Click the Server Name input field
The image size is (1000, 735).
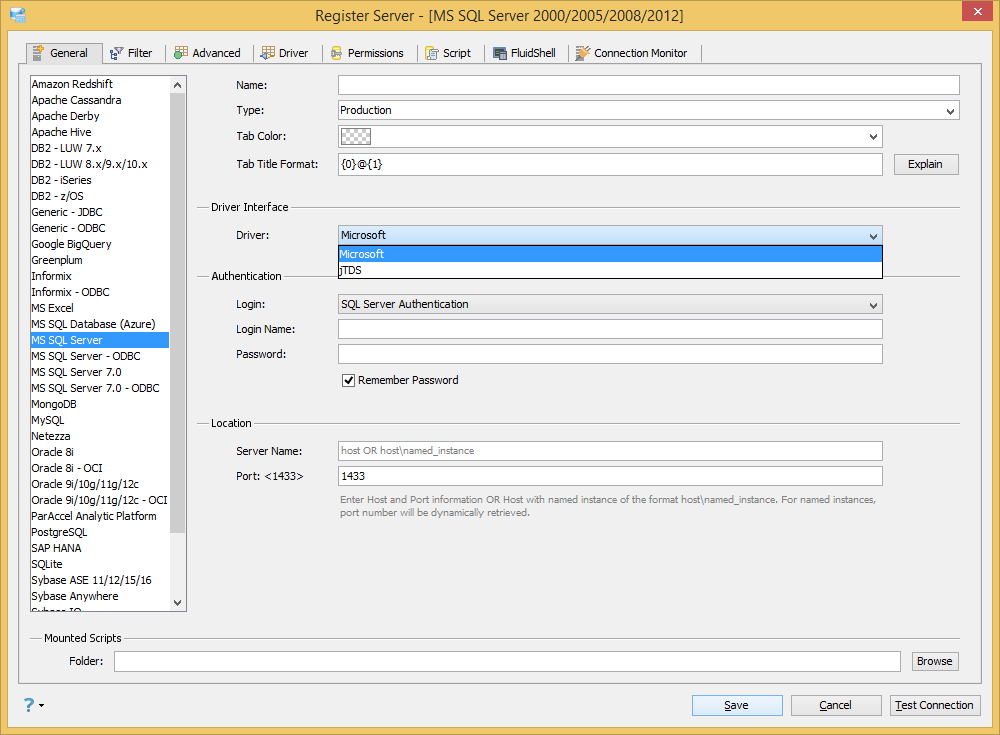(610, 450)
